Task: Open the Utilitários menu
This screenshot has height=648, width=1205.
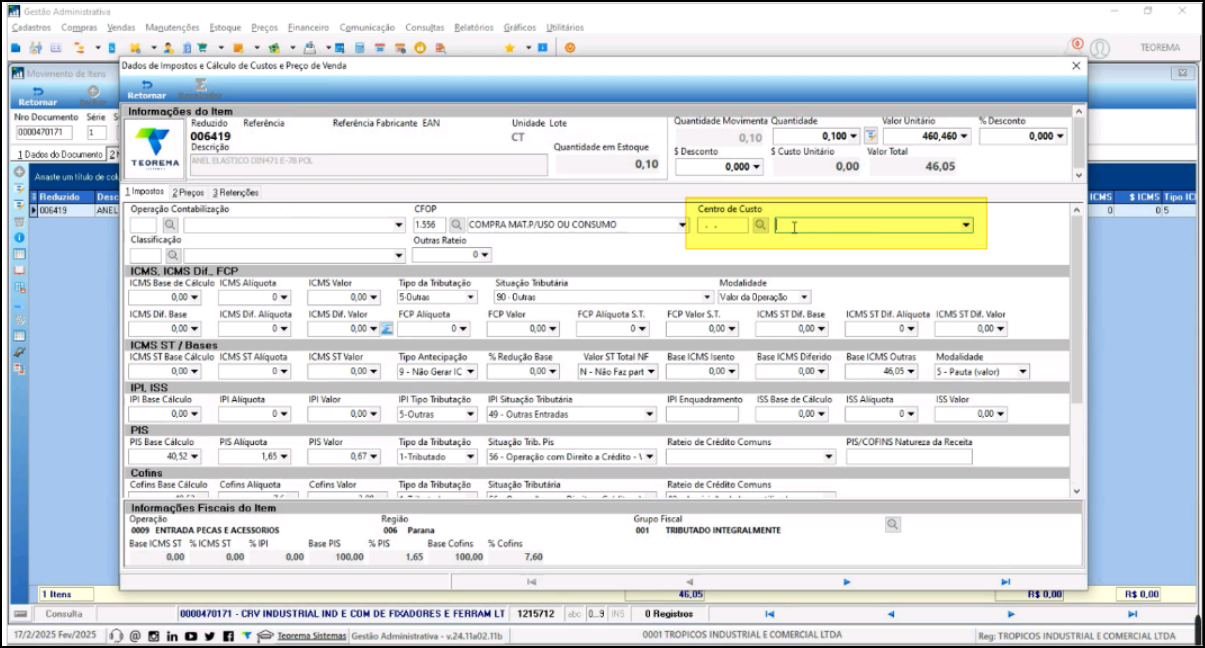Action: 566,27
